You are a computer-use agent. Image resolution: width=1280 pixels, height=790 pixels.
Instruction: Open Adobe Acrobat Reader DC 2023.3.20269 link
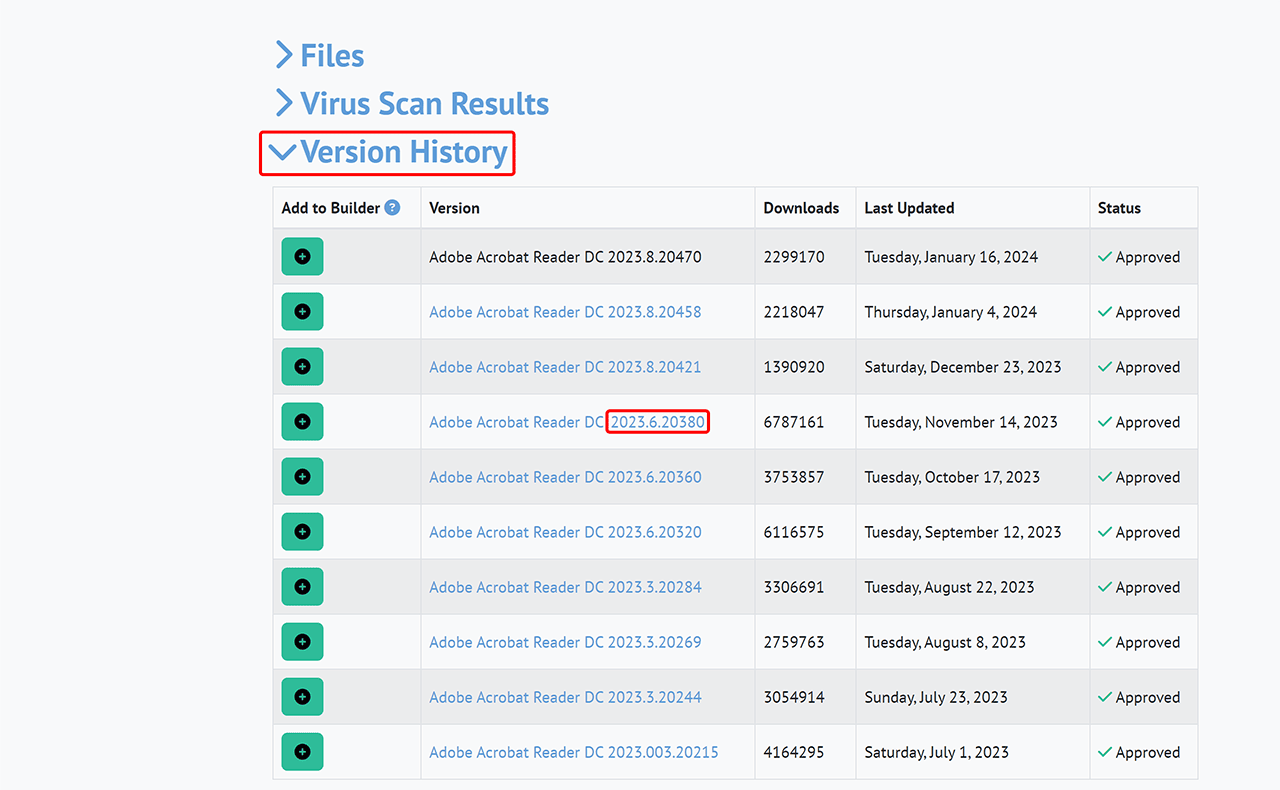pyautogui.click(x=565, y=642)
